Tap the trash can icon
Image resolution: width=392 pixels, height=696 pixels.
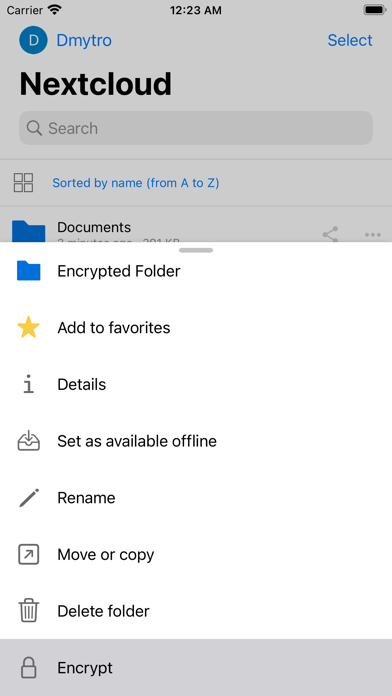point(29,611)
